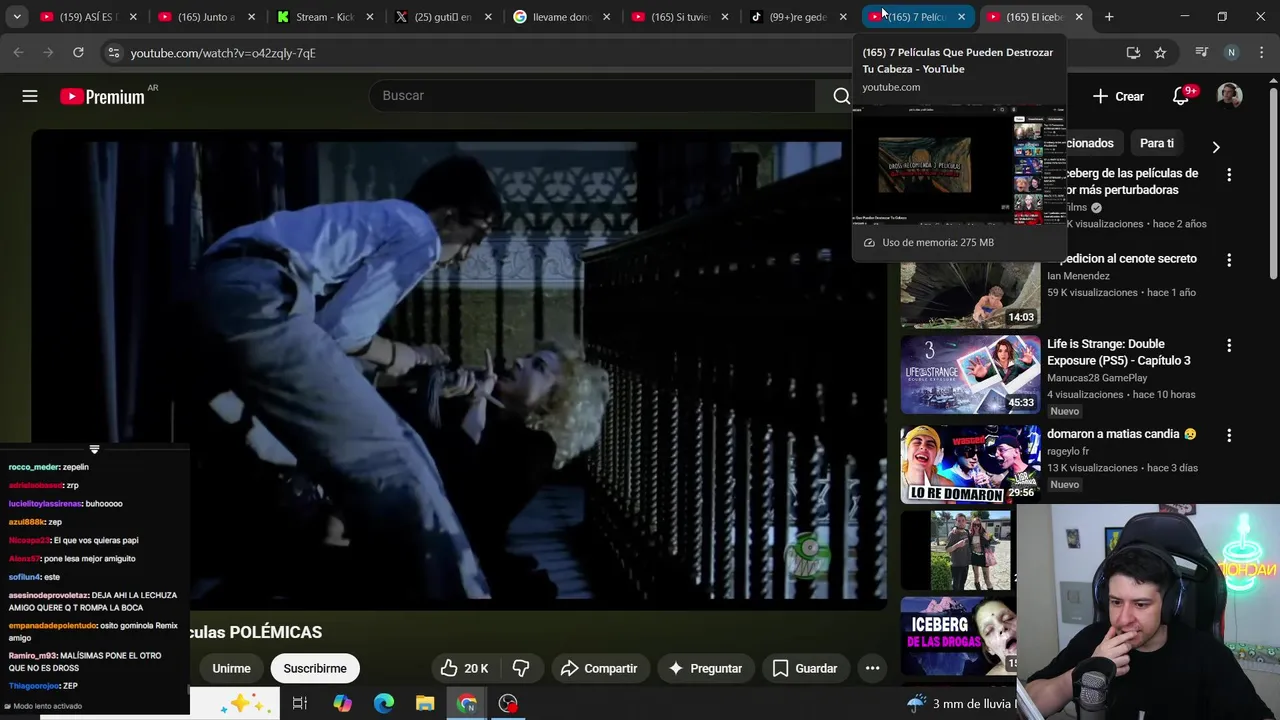Open Microsoft Edge from the taskbar
The image size is (1280, 720).
(x=384, y=704)
